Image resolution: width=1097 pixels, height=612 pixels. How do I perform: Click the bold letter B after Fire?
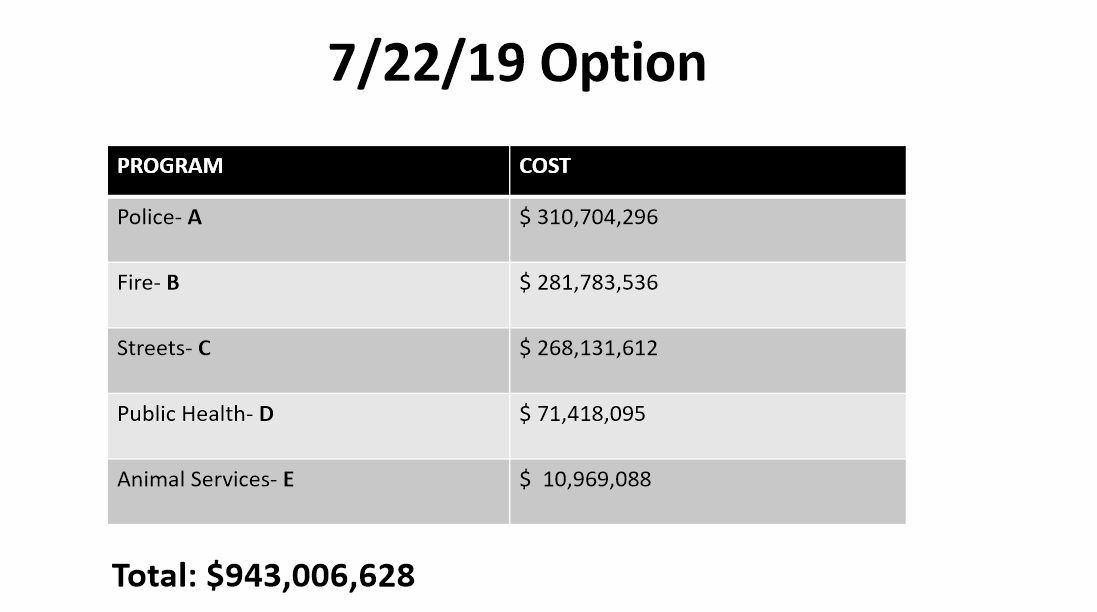[173, 283]
